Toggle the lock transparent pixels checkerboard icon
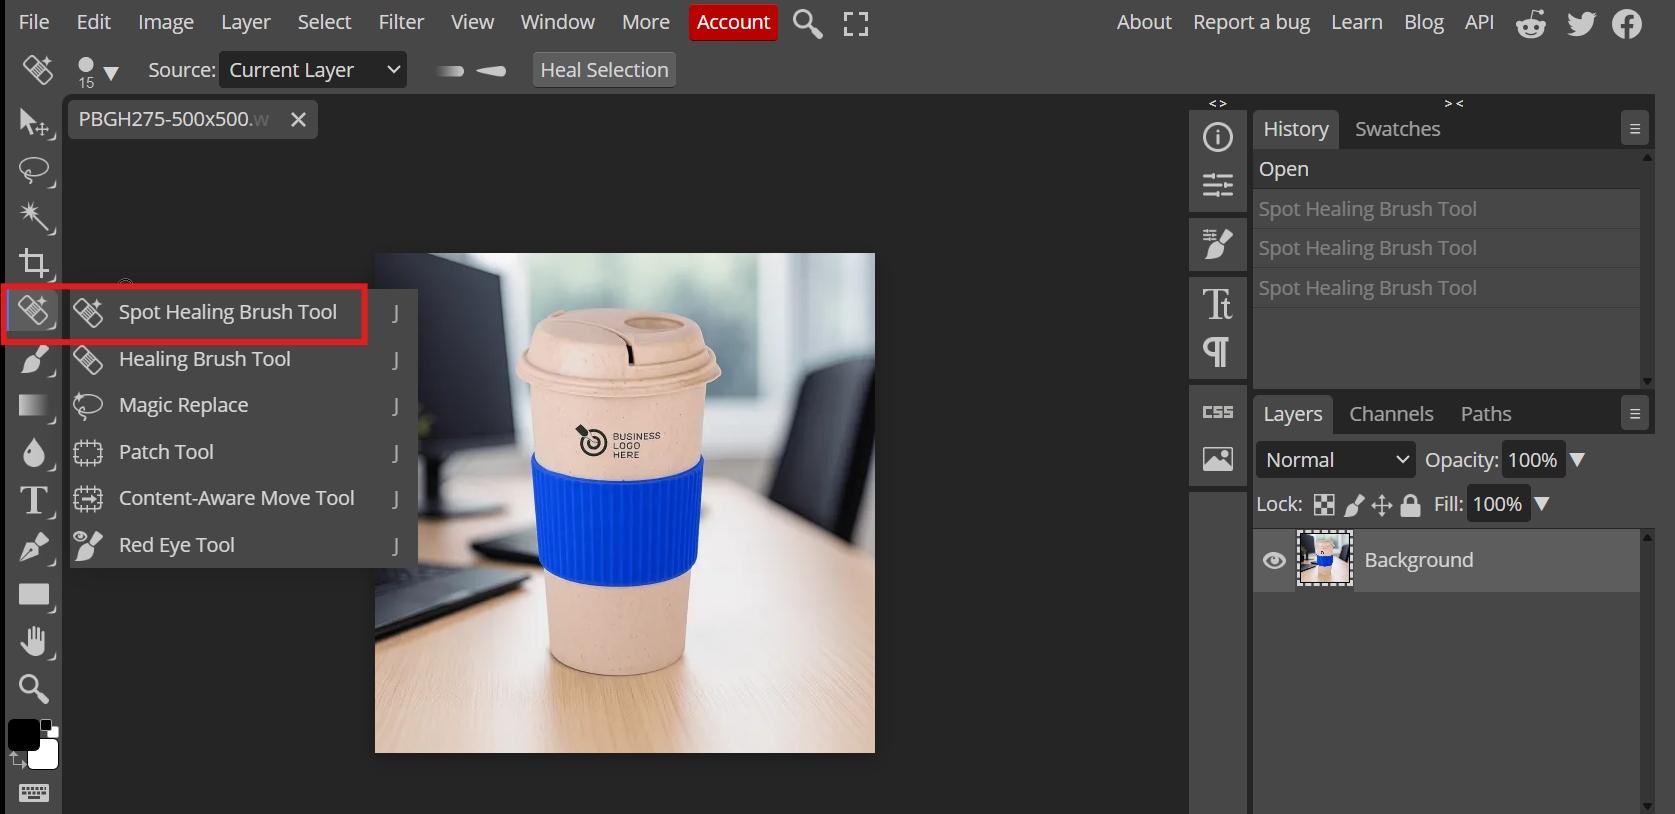Viewport: 1675px width, 814px height. coord(1324,505)
